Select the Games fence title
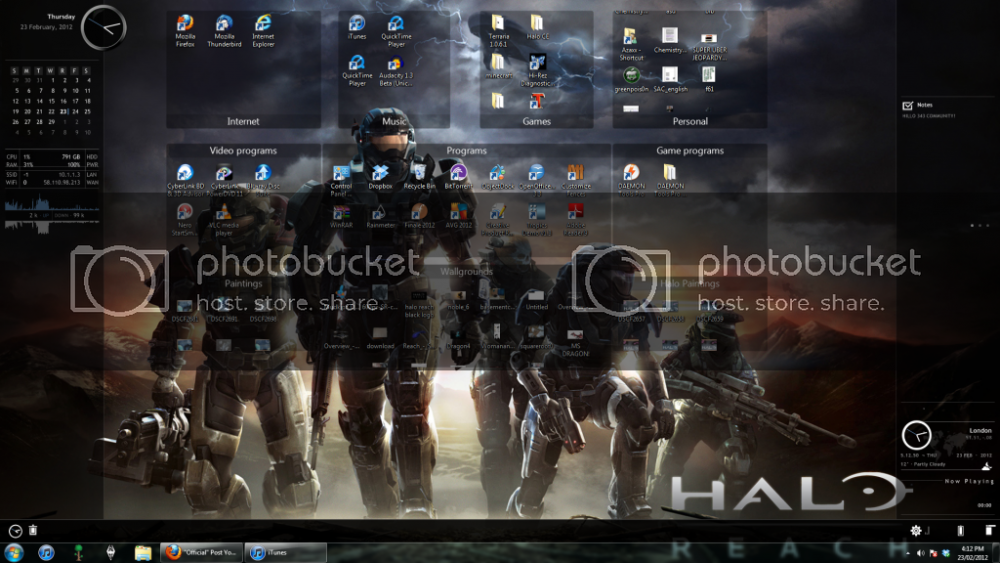The height and width of the screenshot is (563, 1000). click(536, 121)
